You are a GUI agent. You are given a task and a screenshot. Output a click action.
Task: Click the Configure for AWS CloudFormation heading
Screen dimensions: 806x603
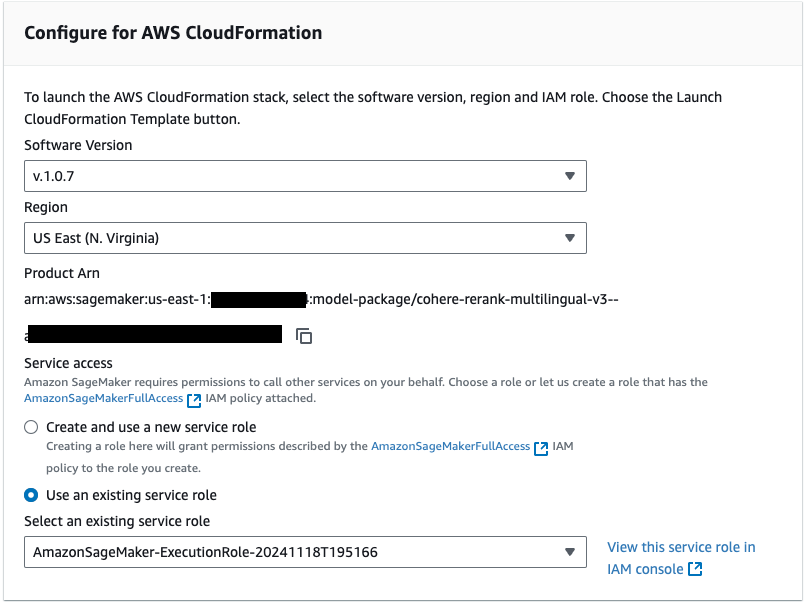(173, 33)
